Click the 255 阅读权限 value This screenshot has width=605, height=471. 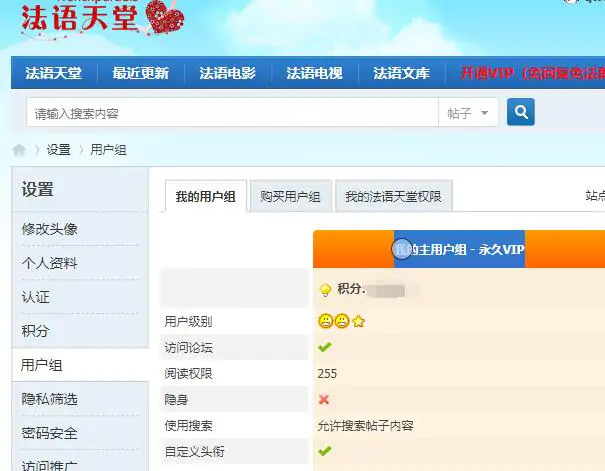click(x=327, y=373)
